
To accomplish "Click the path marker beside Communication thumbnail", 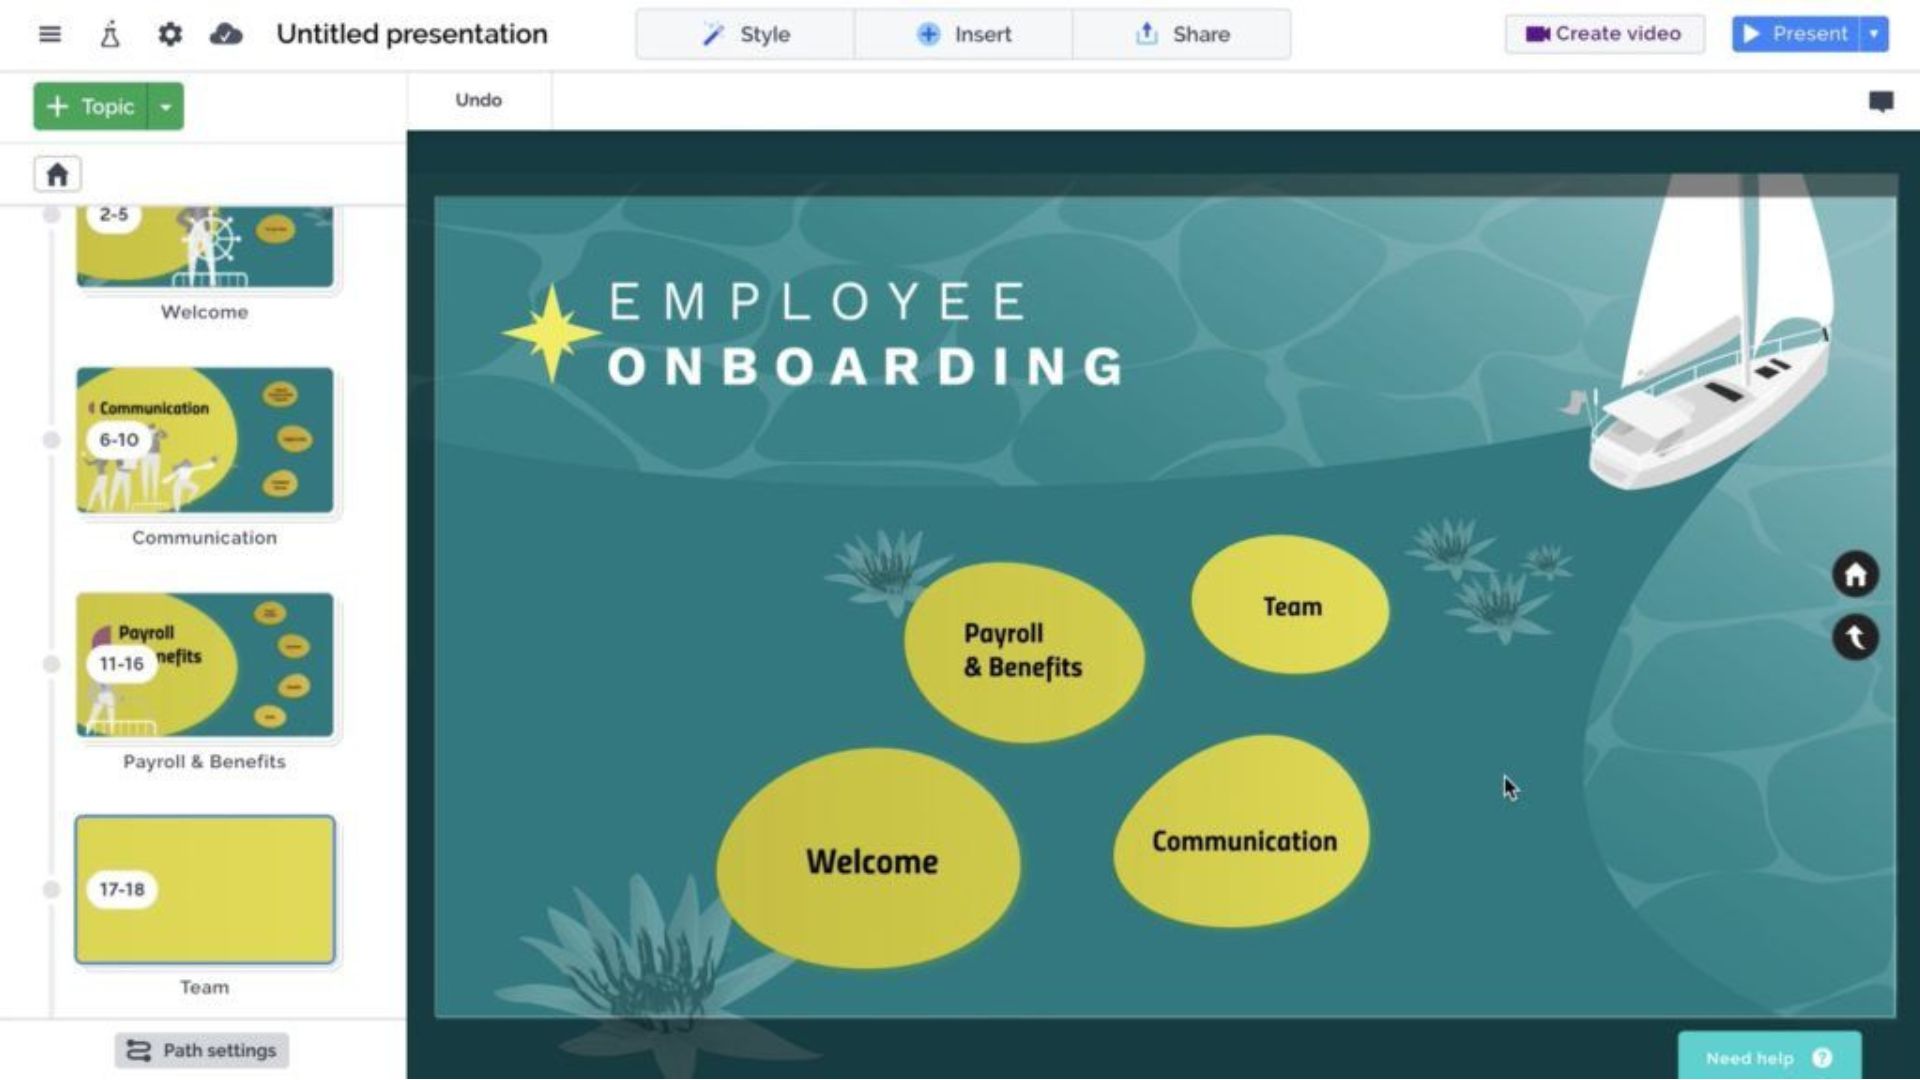I will pyautogui.click(x=51, y=440).
